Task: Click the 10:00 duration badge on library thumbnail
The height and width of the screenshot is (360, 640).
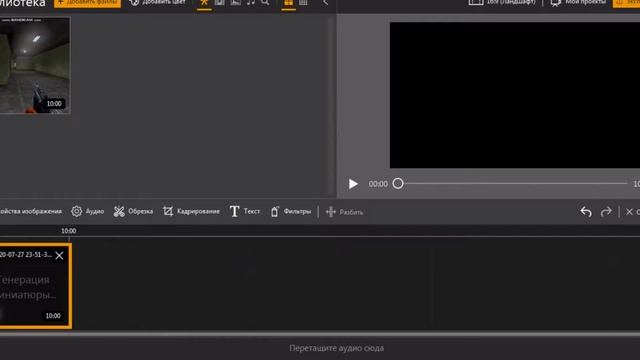Action: click(54, 104)
